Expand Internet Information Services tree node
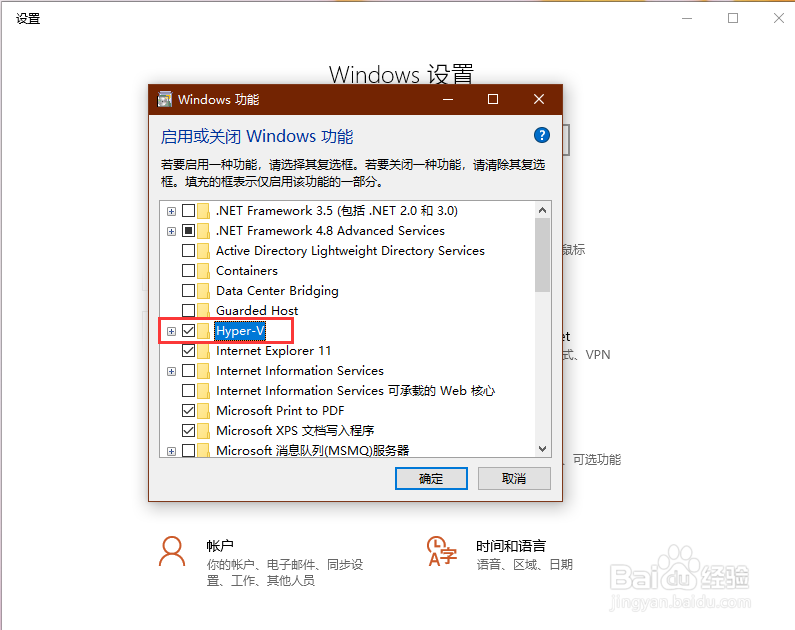This screenshot has height=630, width=795. [171, 372]
